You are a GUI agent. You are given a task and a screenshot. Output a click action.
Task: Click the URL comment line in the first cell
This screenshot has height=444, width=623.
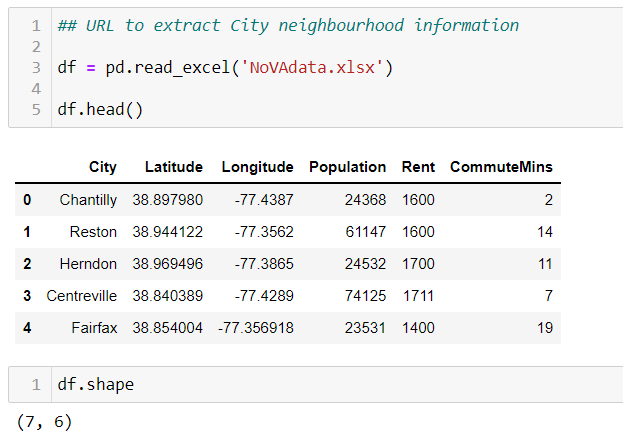(288, 25)
